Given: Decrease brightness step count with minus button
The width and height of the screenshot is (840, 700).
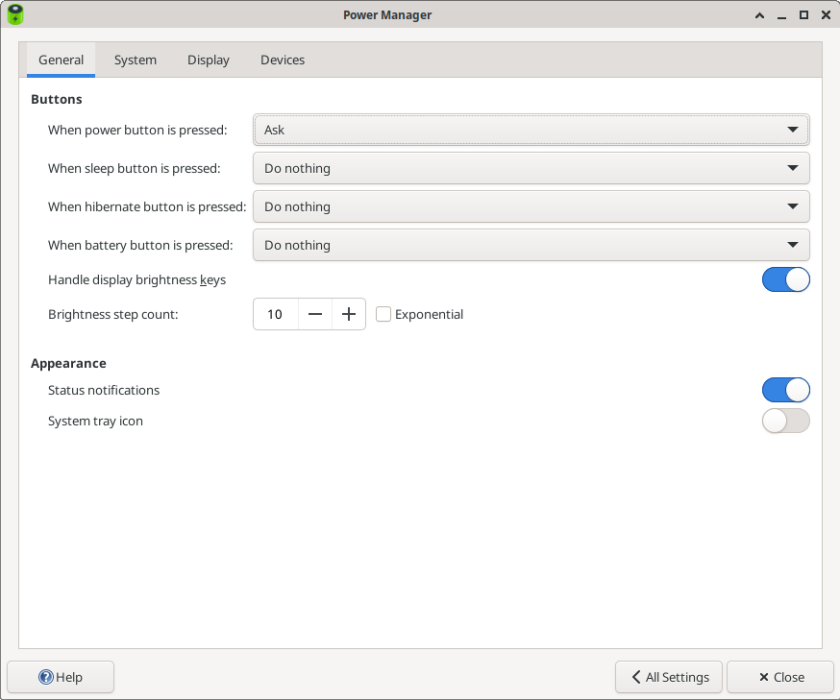Looking at the screenshot, I should point(315,314).
